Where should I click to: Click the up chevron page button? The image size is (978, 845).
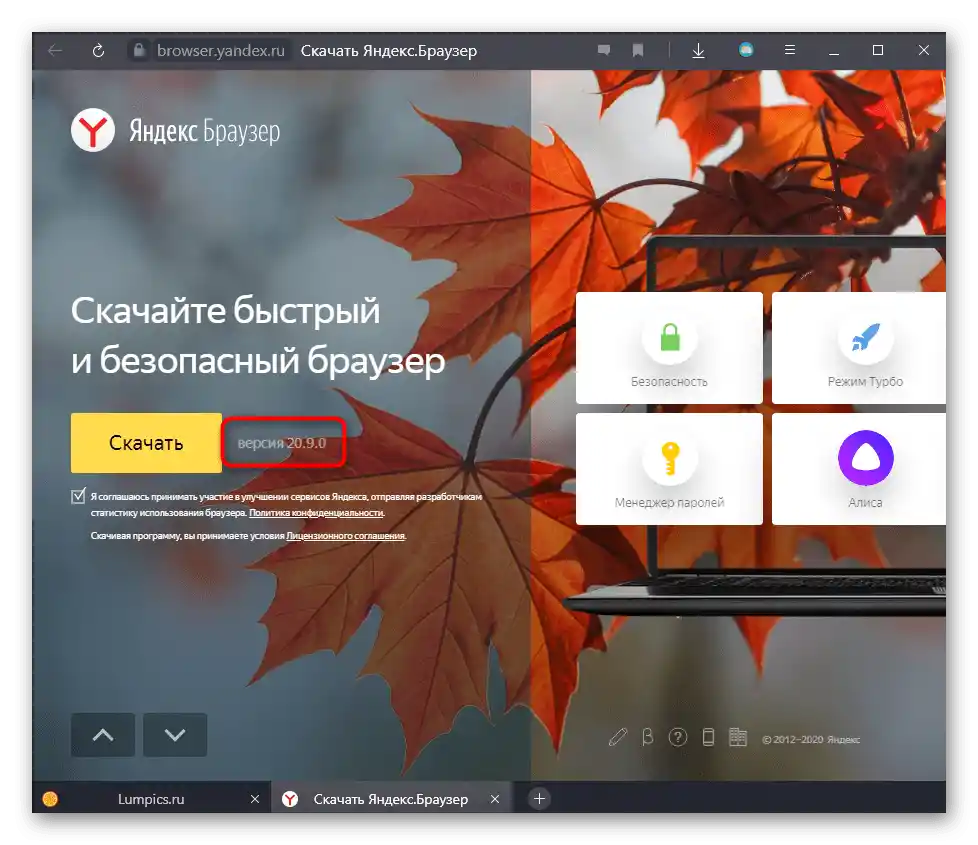tap(103, 735)
